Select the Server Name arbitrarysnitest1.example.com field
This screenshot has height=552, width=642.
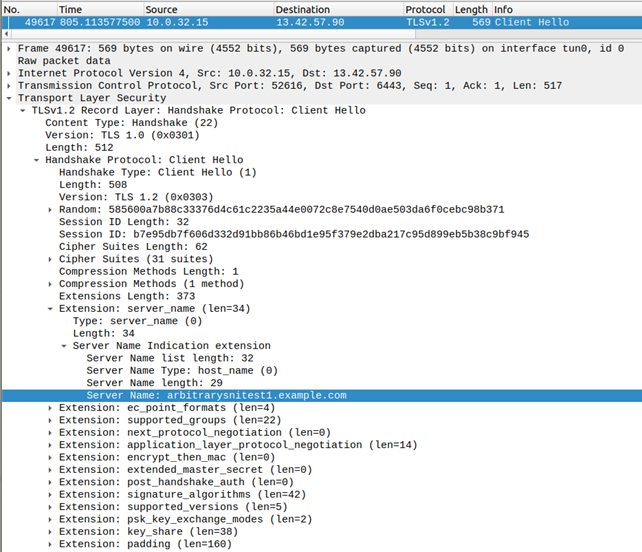tap(216, 395)
